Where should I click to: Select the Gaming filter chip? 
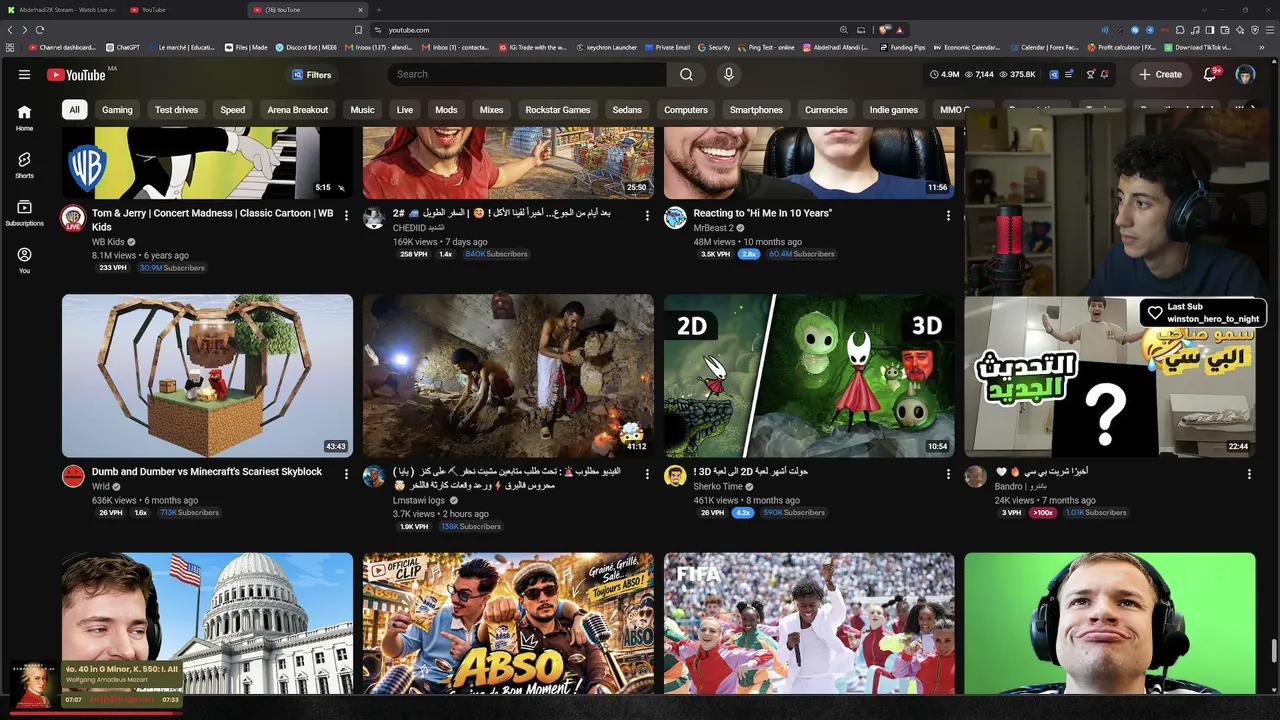117,110
